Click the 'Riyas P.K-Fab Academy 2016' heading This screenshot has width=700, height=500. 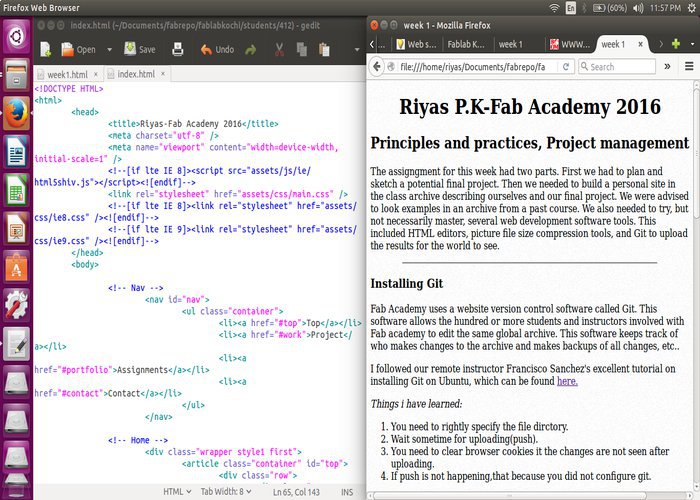click(529, 107)
